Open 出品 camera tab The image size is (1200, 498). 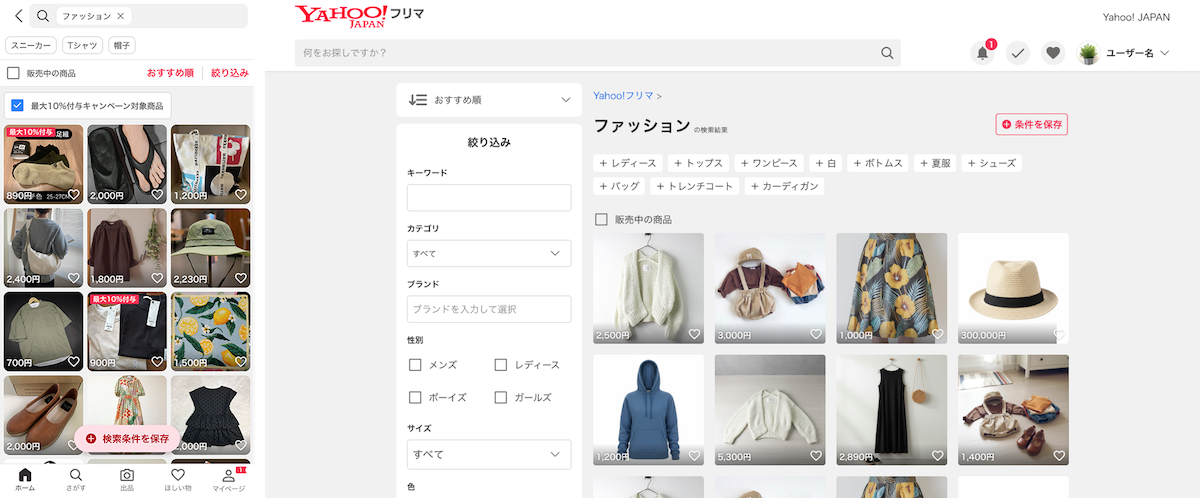point(127,480)
